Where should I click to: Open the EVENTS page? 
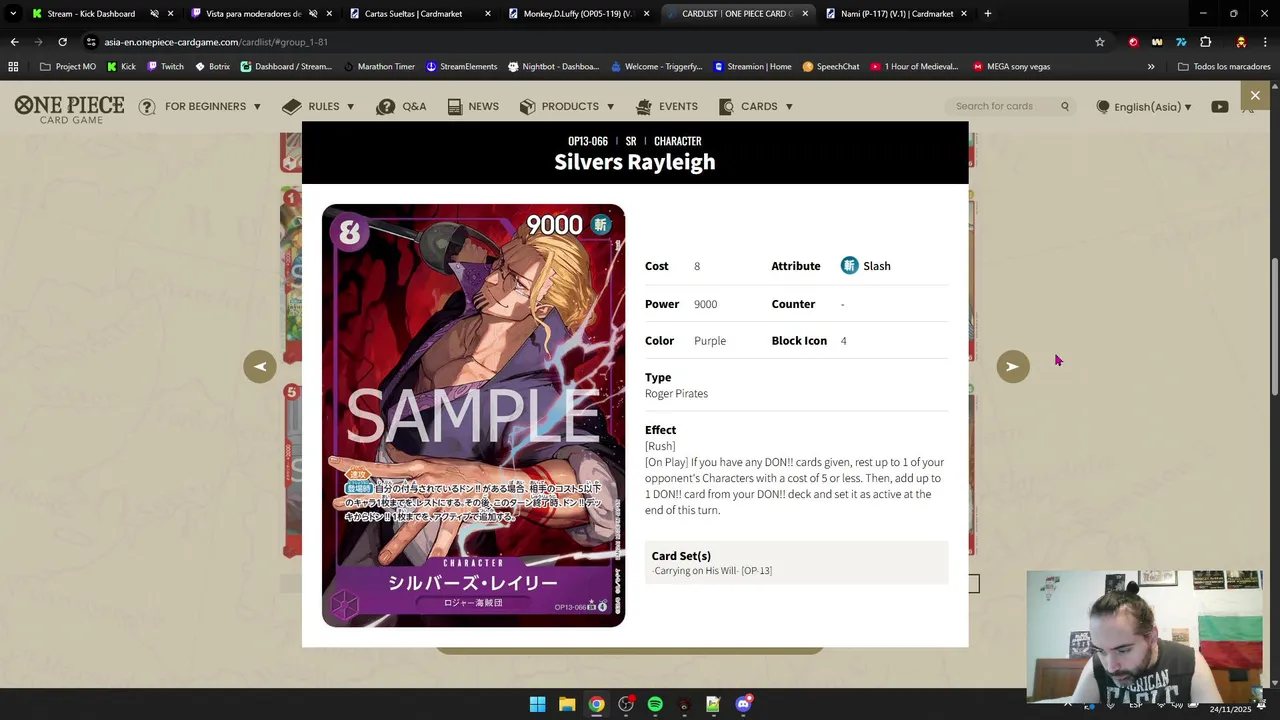(666, 106)
